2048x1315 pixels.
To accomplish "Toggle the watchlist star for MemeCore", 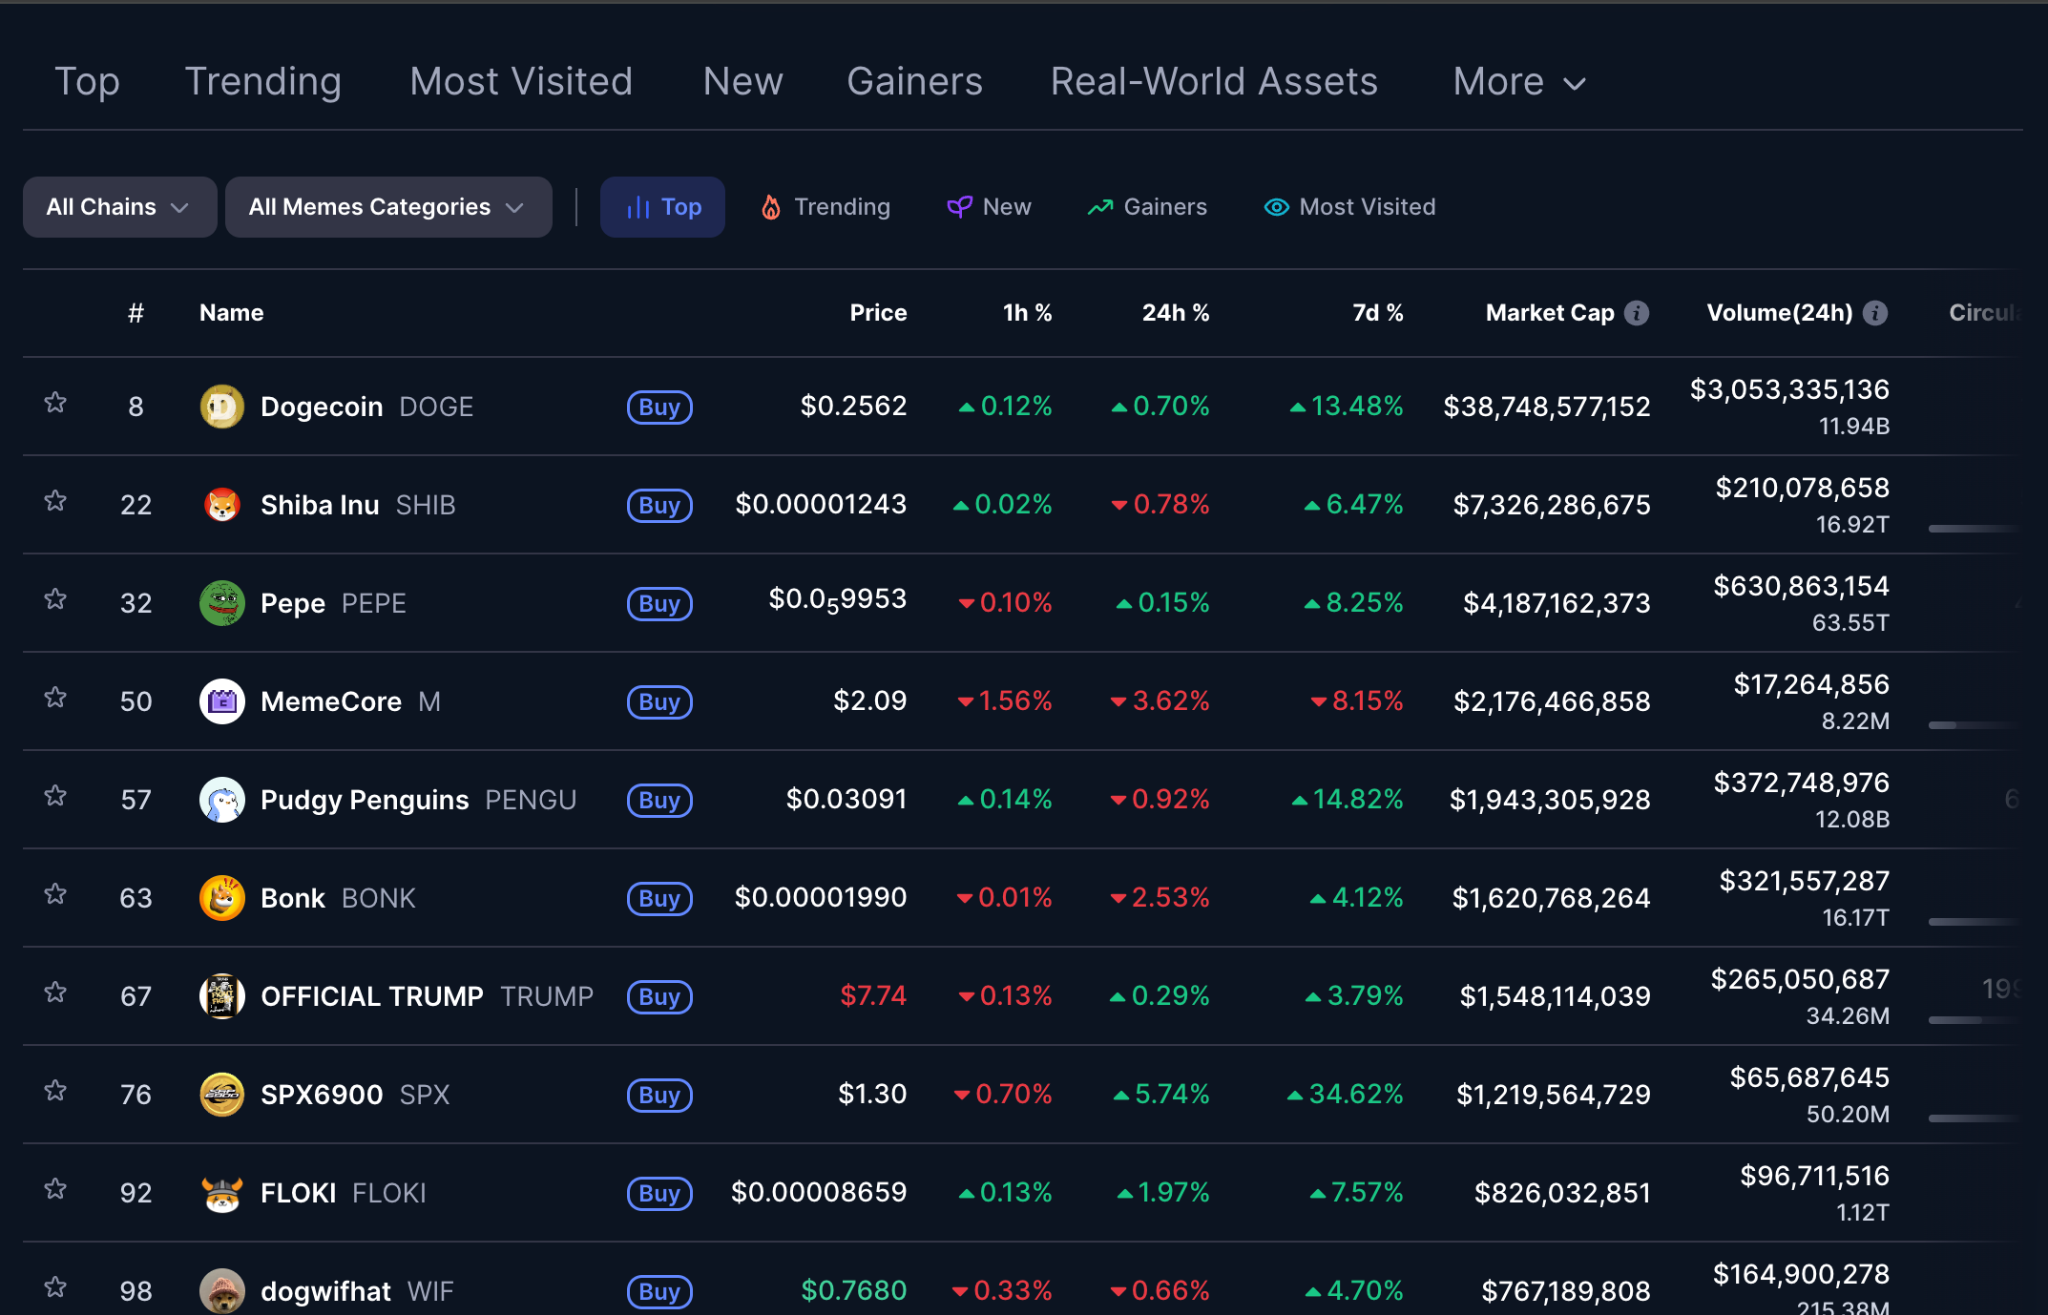I will pyautogui.click(x=56, y=698).
